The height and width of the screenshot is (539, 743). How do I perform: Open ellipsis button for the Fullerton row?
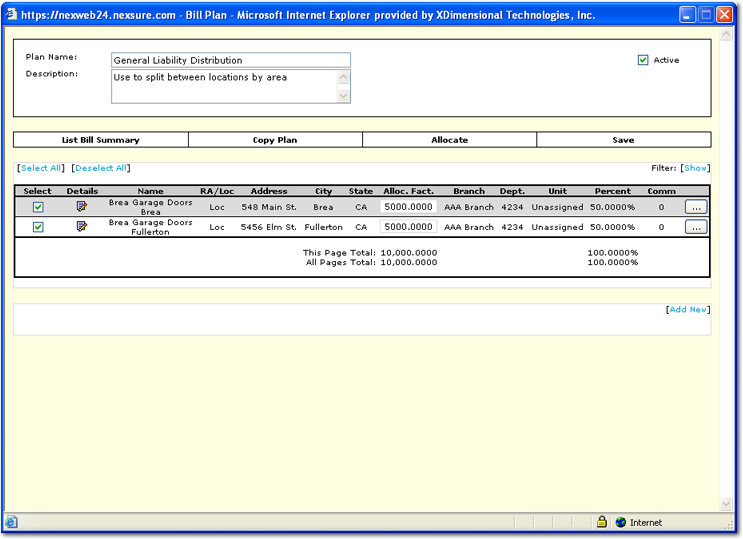696,227
